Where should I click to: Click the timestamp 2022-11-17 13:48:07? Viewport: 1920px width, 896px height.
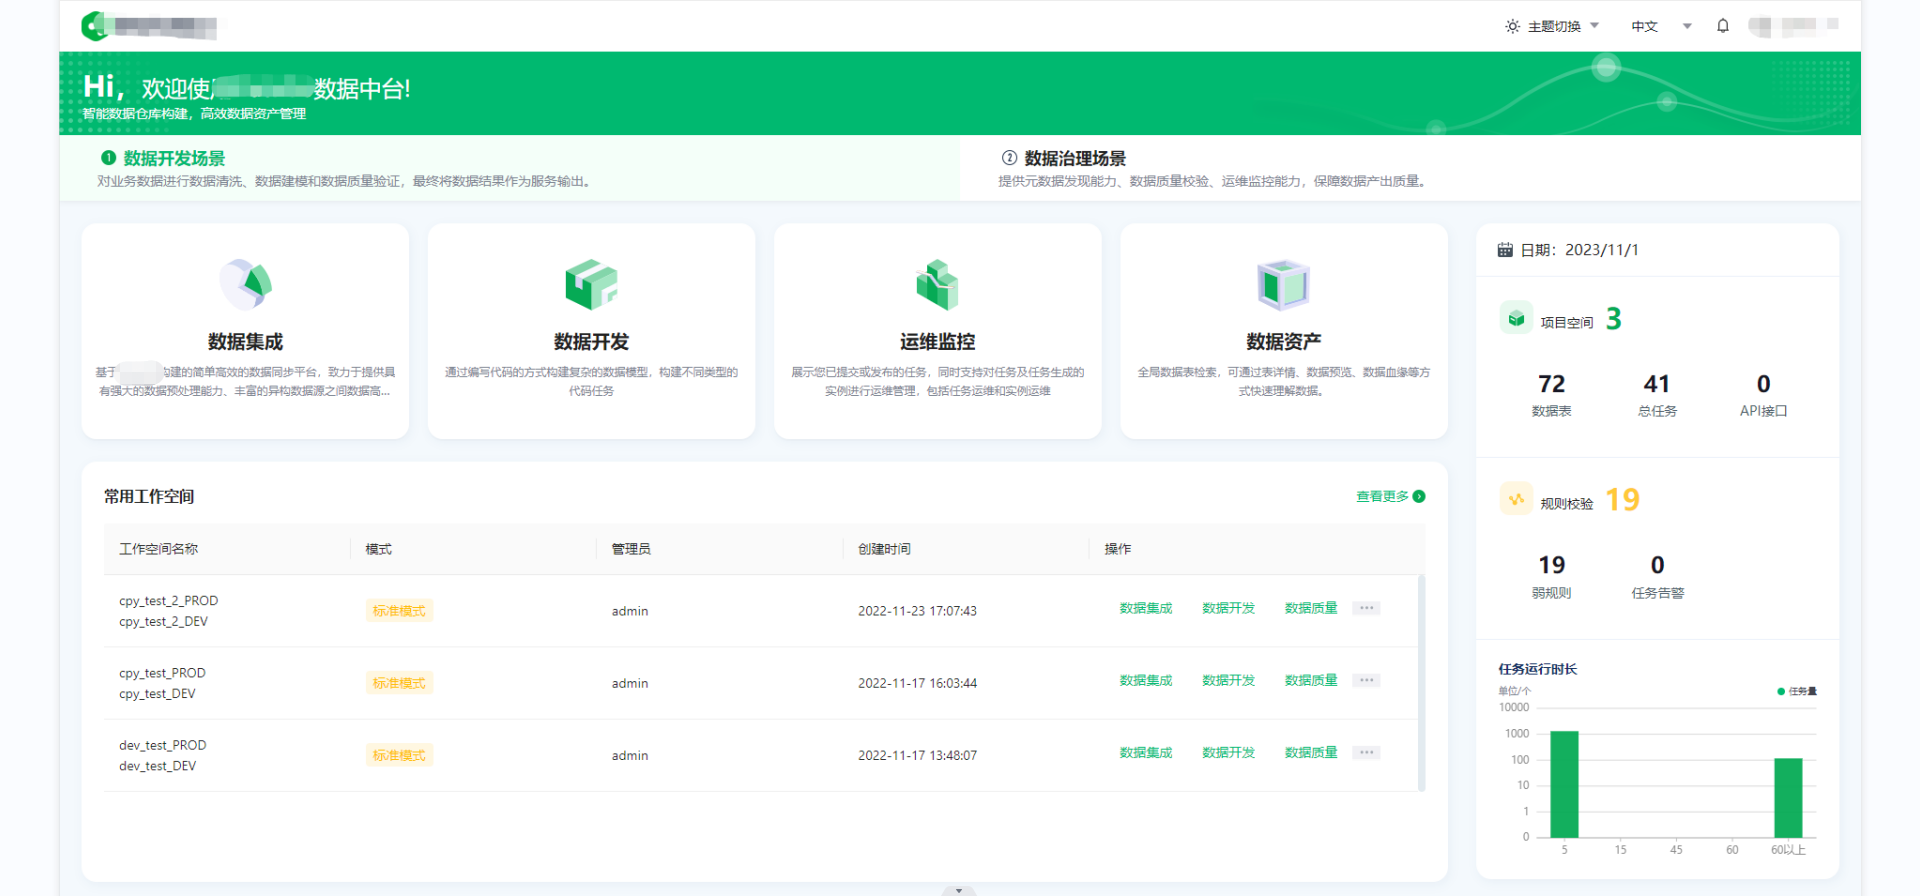point(917,755)
